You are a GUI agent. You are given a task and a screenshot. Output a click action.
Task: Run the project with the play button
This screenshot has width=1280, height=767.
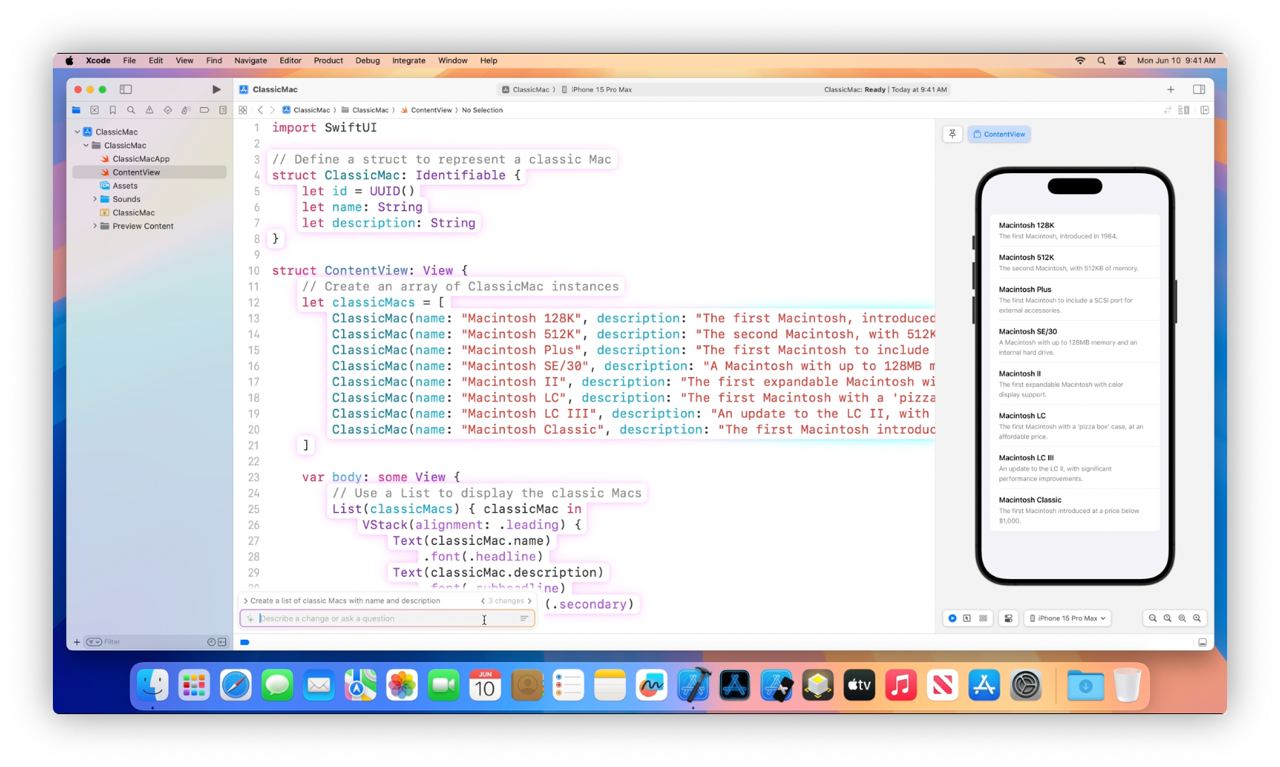point(216,89)
